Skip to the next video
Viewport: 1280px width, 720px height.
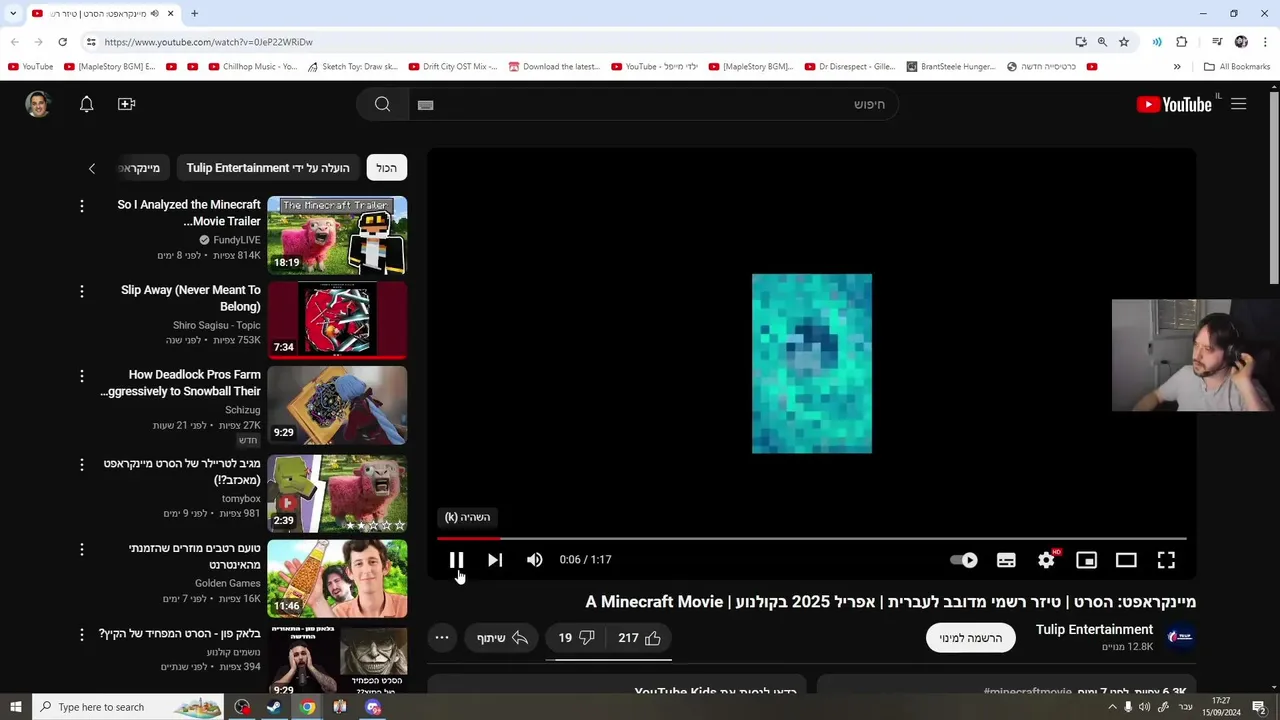tap(495, 560)
